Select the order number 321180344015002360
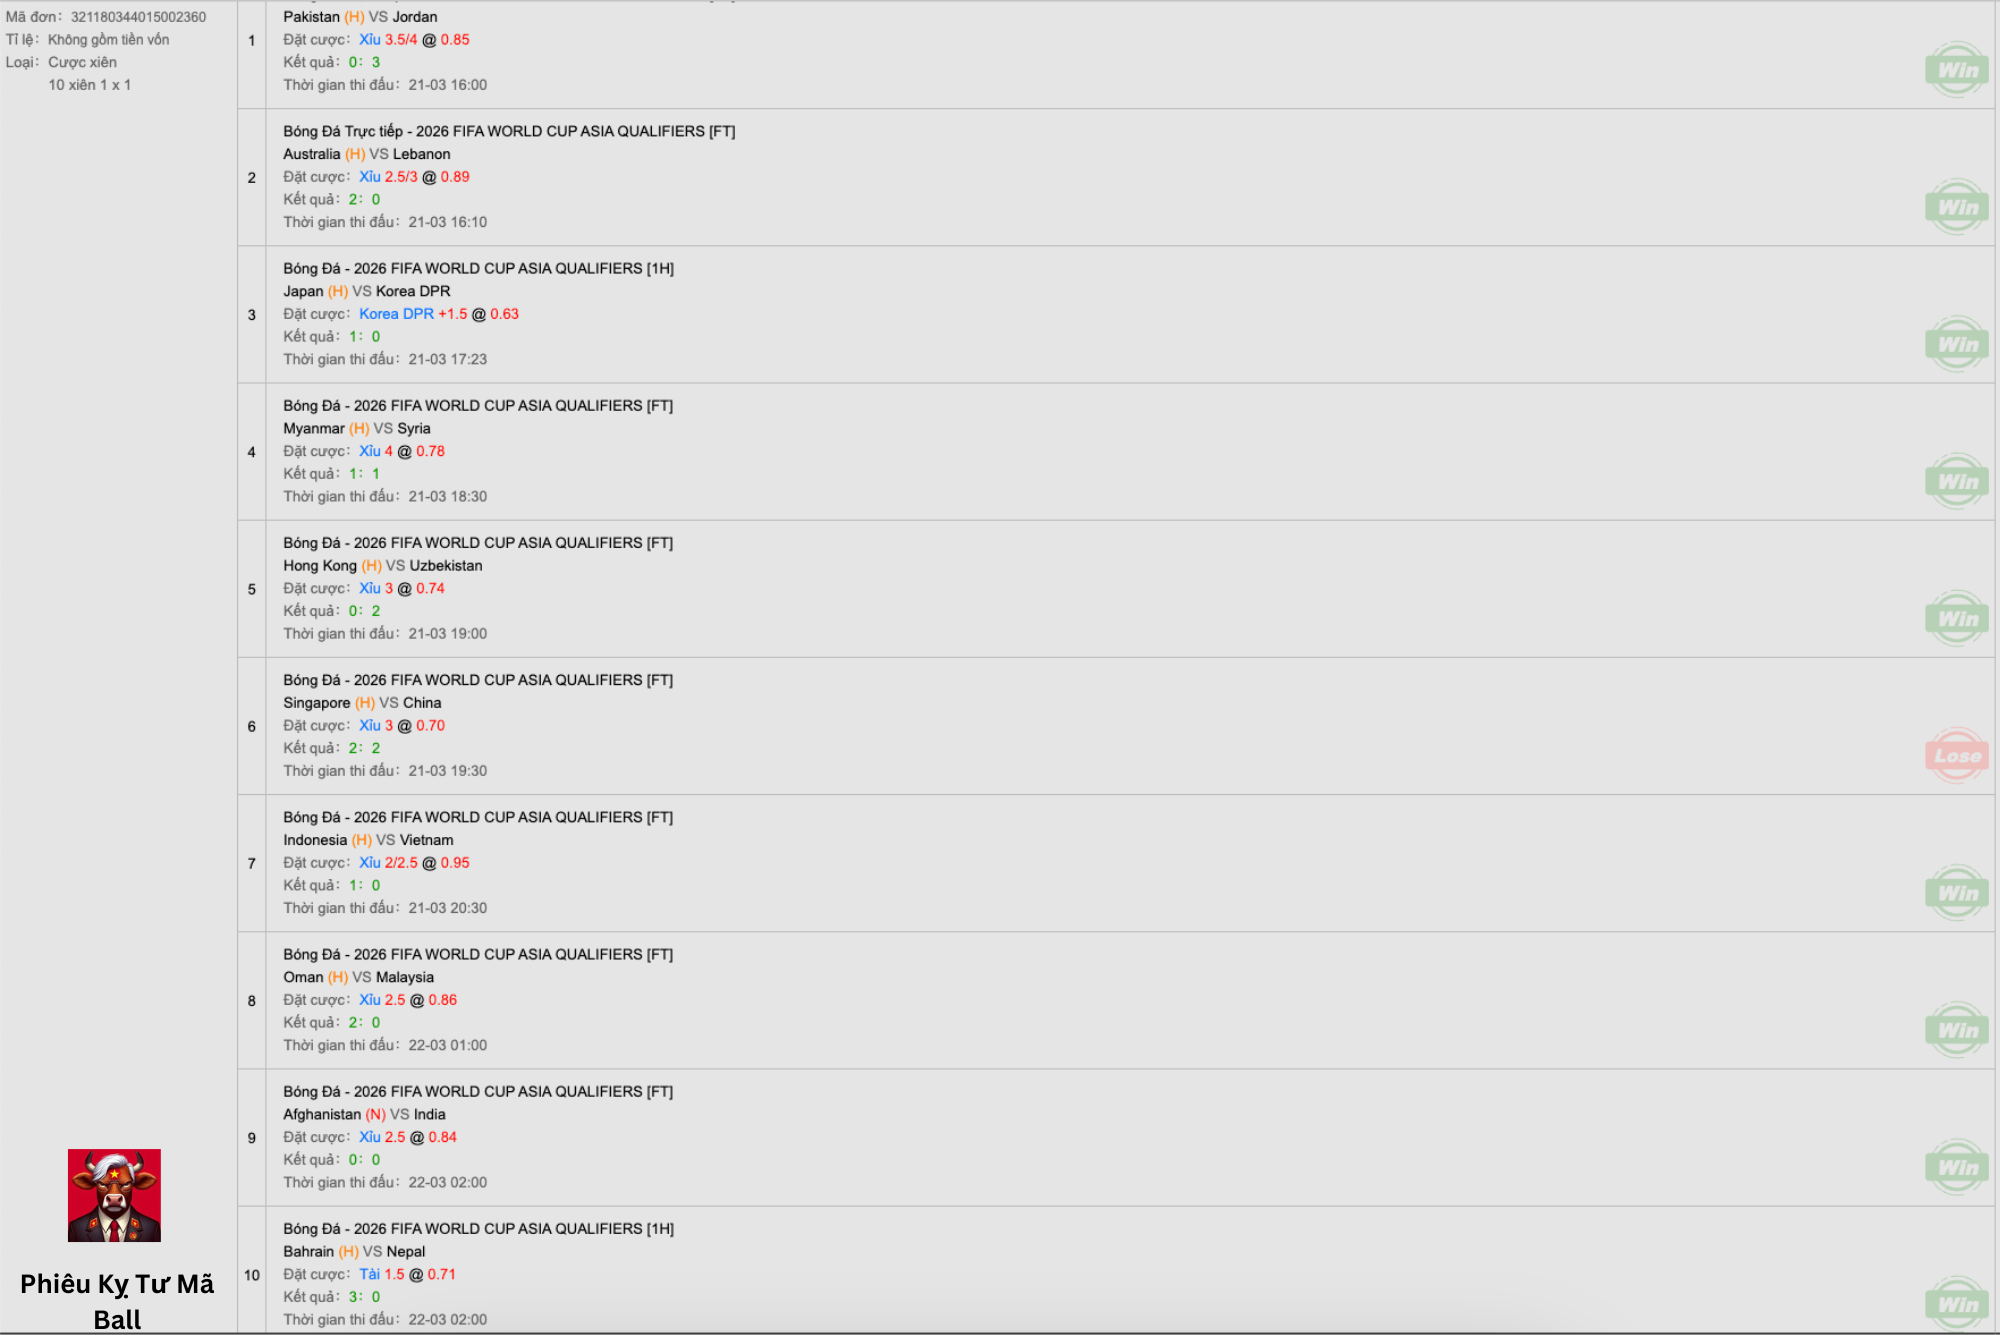2000x1335 pixels. (x=138, y=17)
